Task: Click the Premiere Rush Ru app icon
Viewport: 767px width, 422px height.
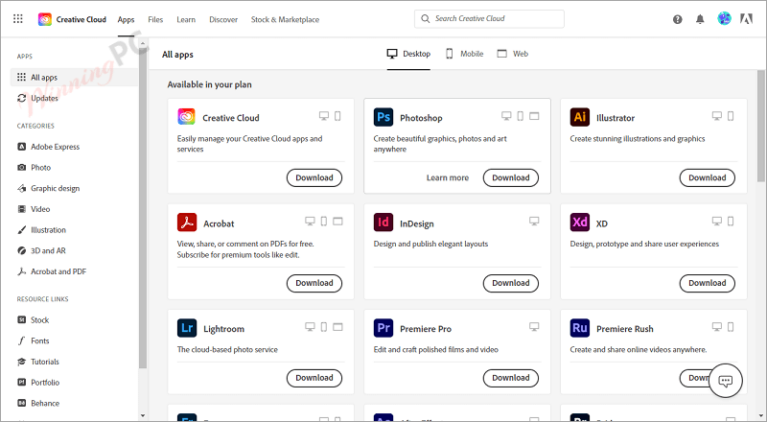Action: pyautogui.click(x=580, y=328)
